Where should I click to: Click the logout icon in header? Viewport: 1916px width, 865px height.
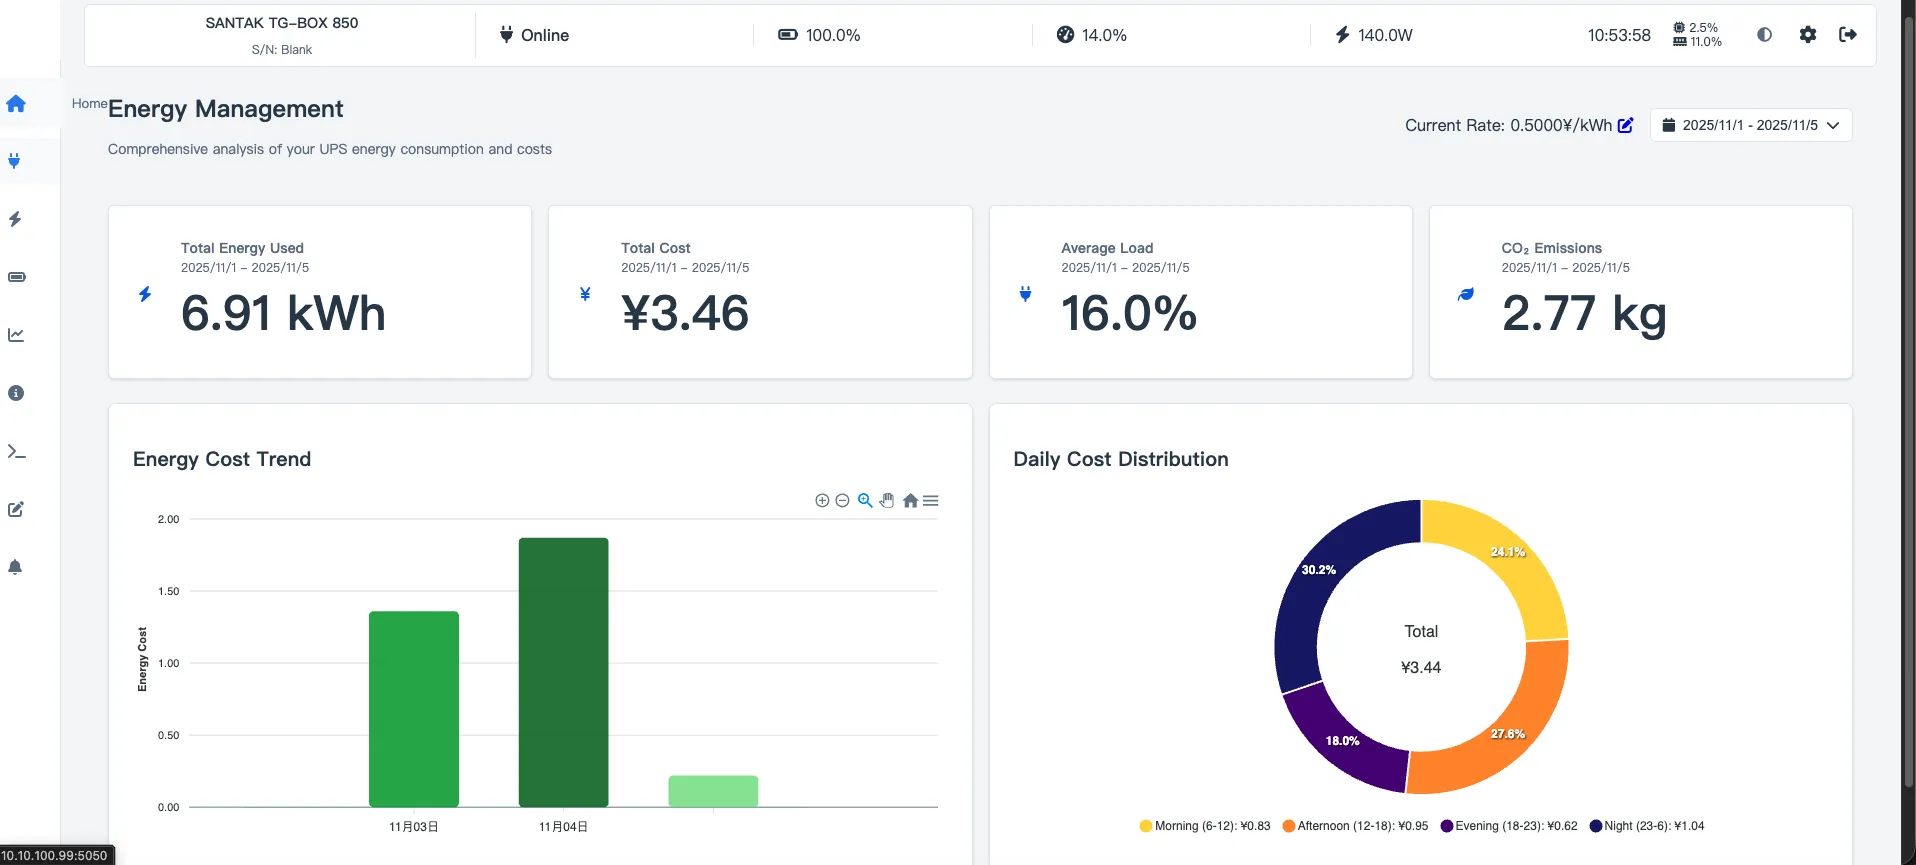(x=1847, y=35)
